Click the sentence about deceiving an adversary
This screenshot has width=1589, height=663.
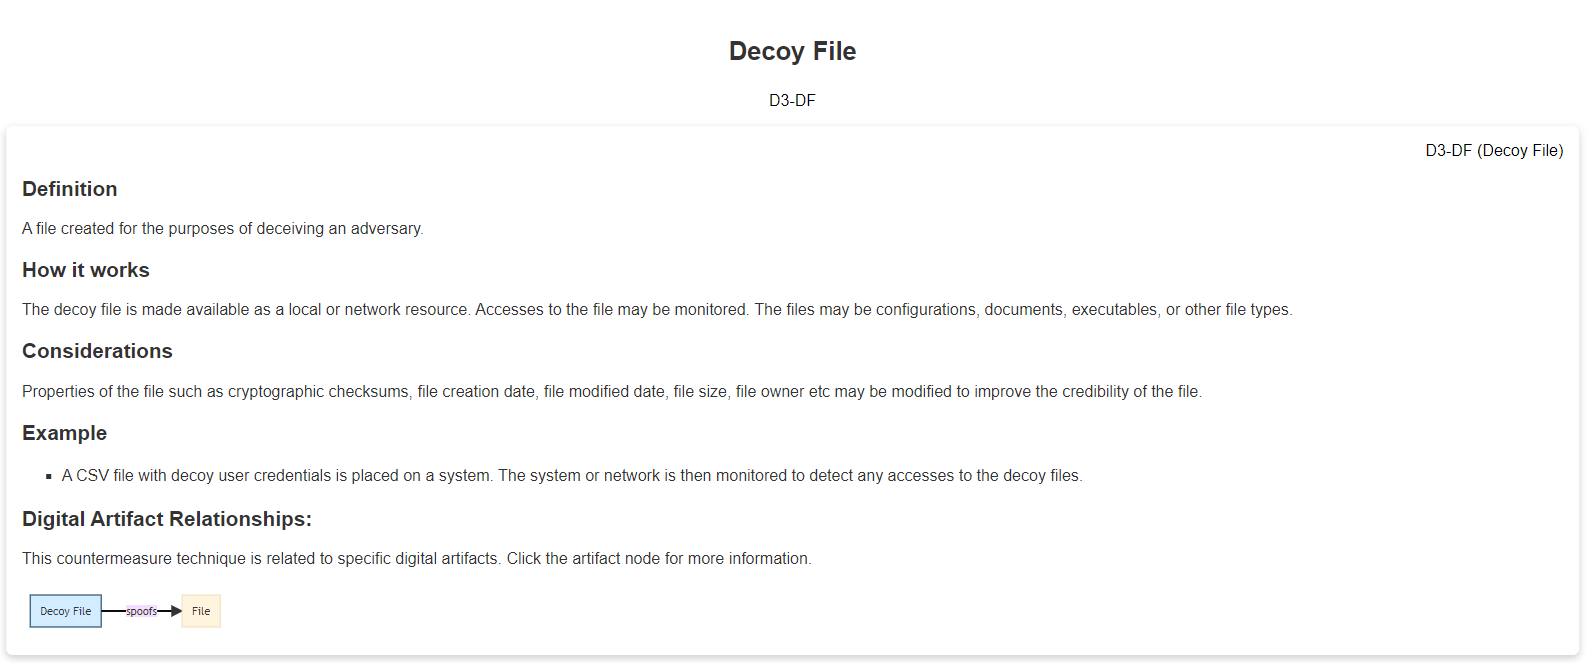point(223,229)
